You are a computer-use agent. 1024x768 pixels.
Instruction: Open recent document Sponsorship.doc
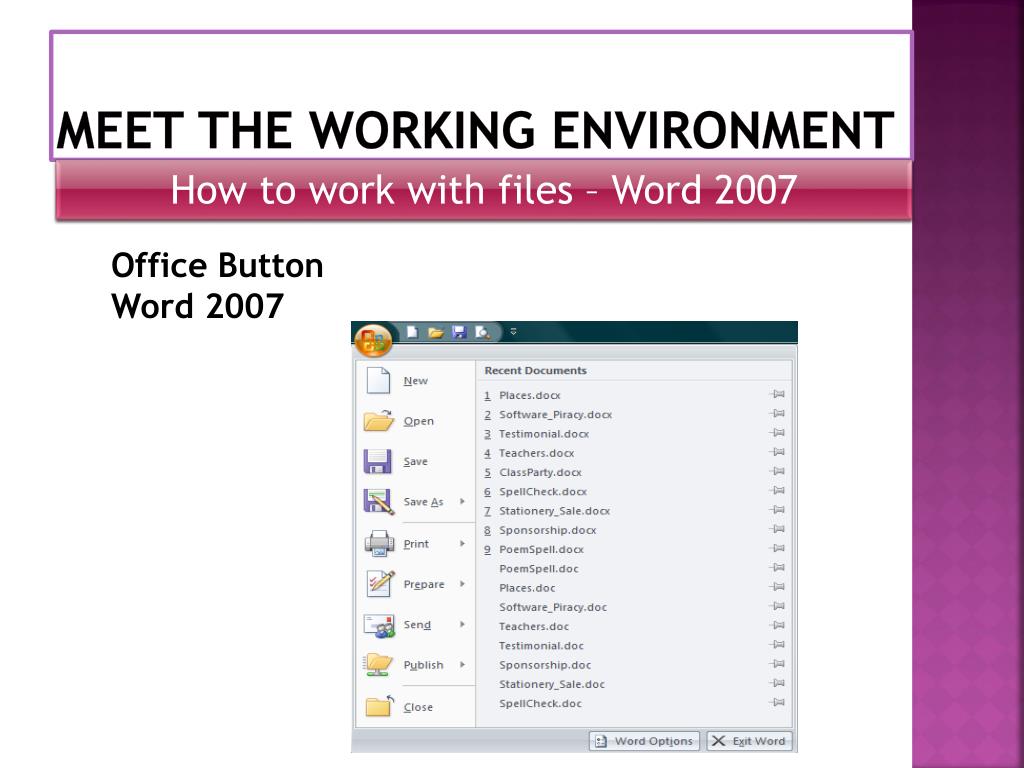tap(545, 665)
